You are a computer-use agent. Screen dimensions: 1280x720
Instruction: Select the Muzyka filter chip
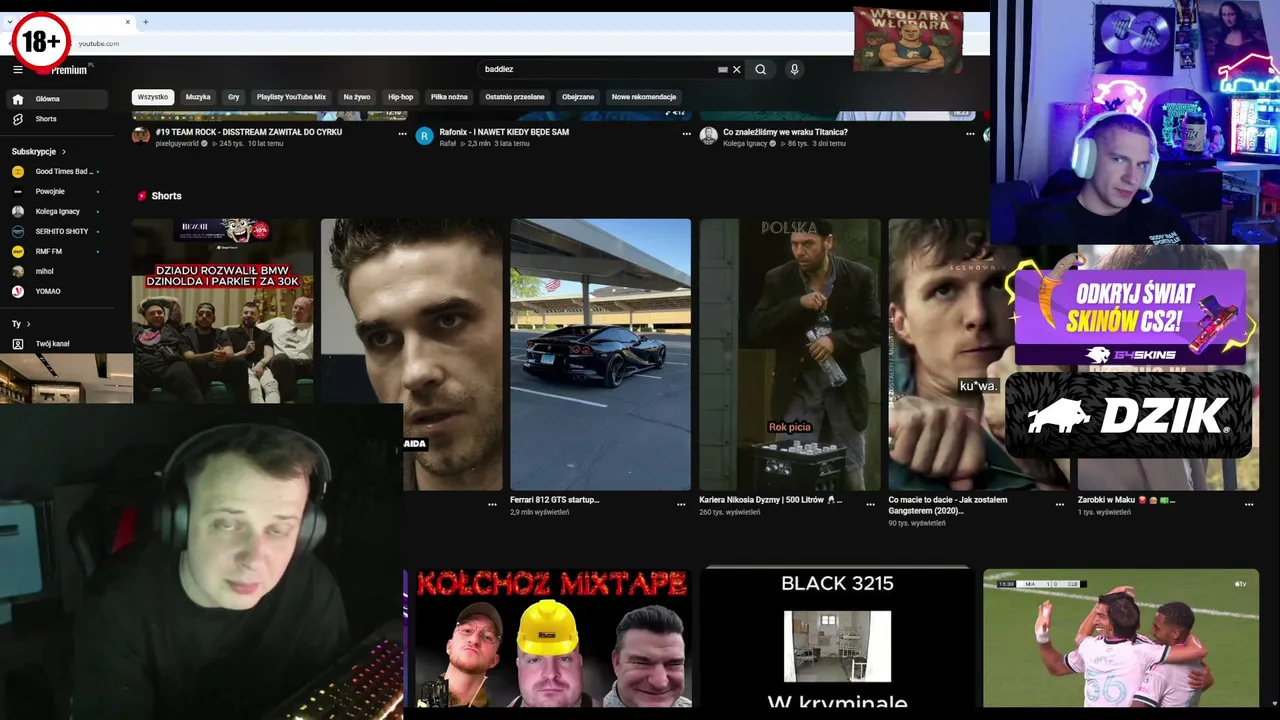pyautogui.click(x=198, y=97)
